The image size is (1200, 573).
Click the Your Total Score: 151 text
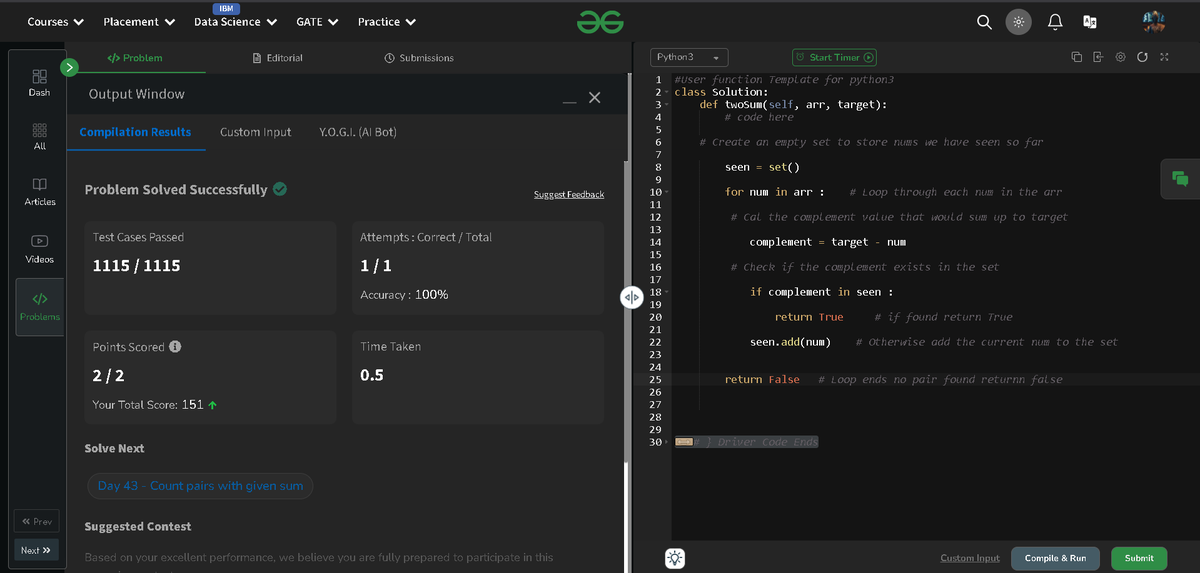click(x=155, y=405)
